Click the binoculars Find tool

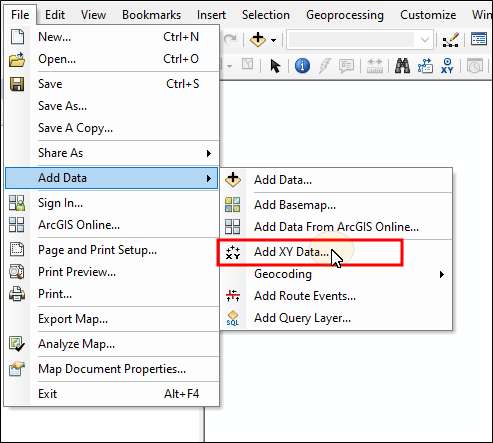pos(402,66)
